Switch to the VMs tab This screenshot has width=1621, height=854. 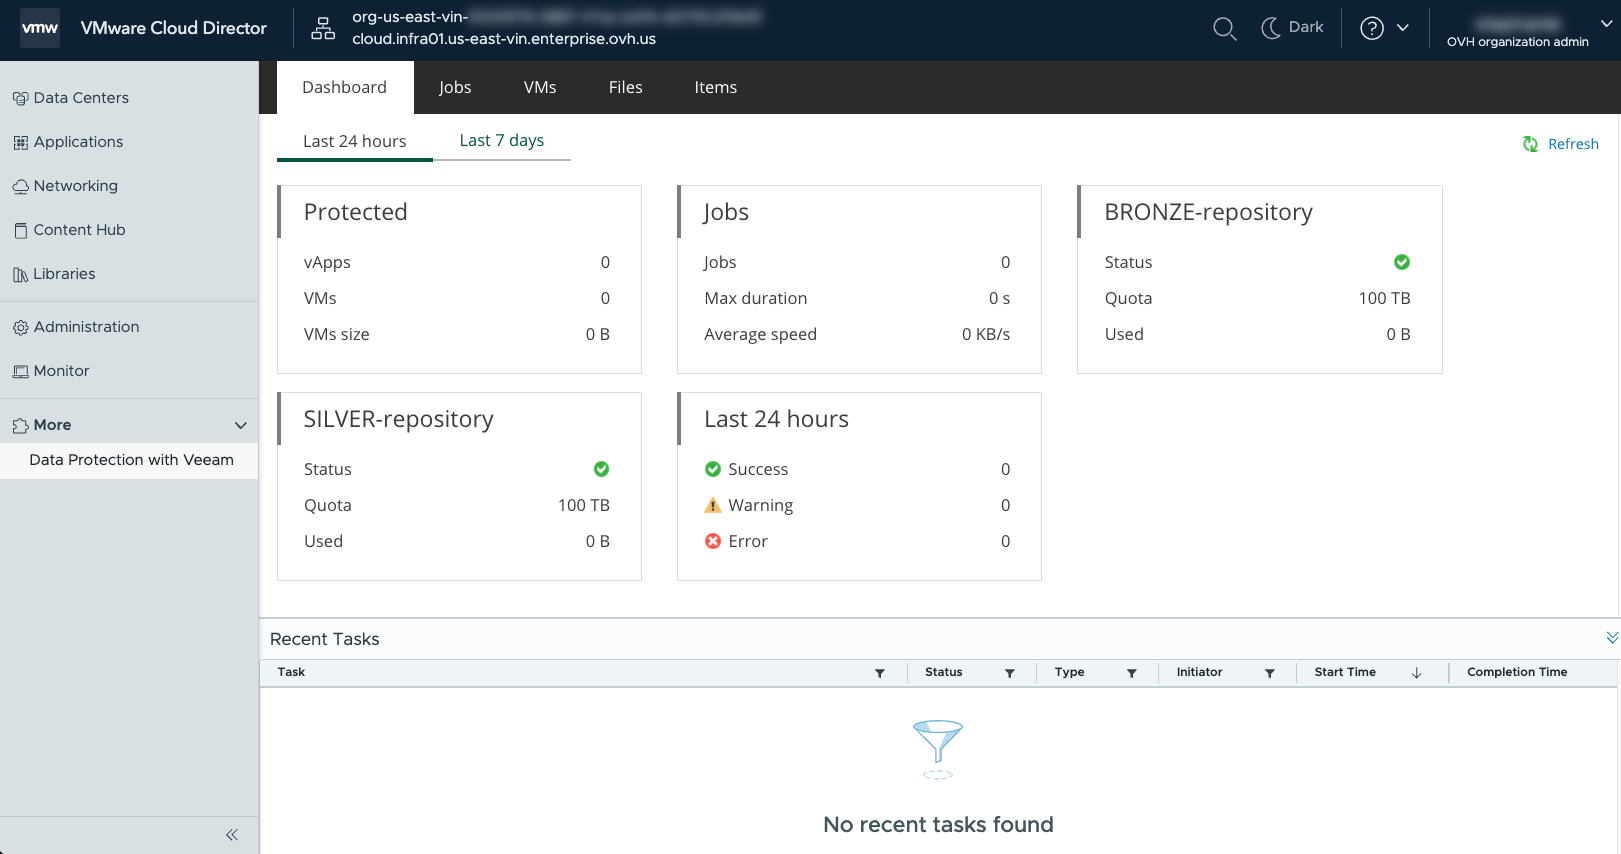pyautogui.click(x=540, y=87)
